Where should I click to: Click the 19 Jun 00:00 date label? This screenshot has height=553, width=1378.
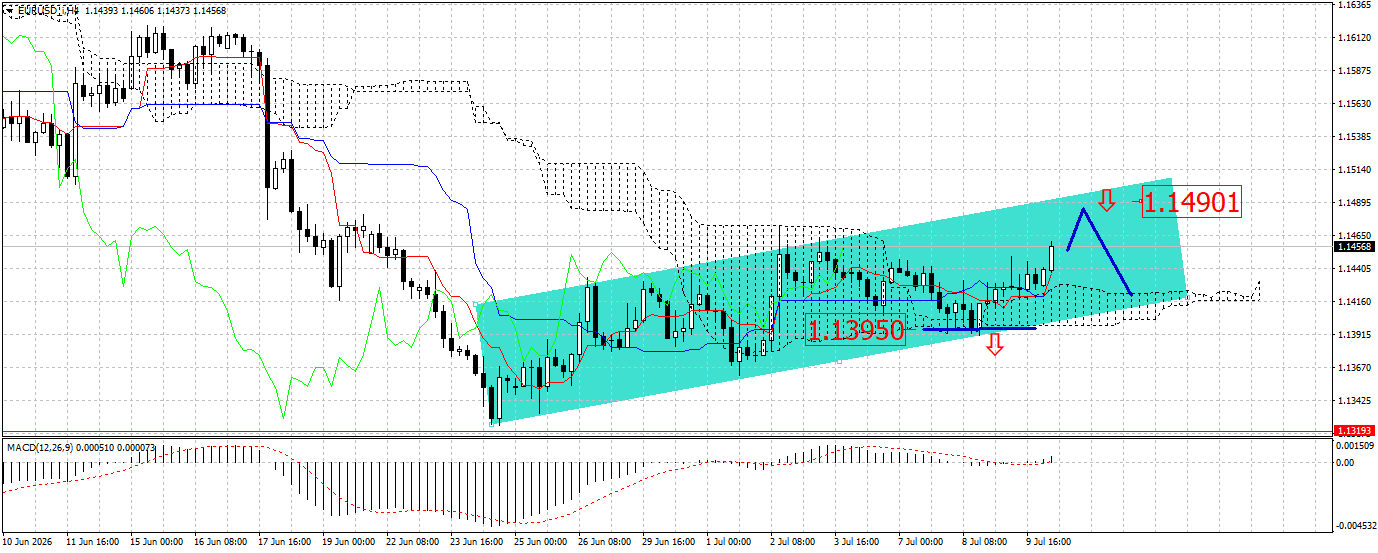click(348, 542)
